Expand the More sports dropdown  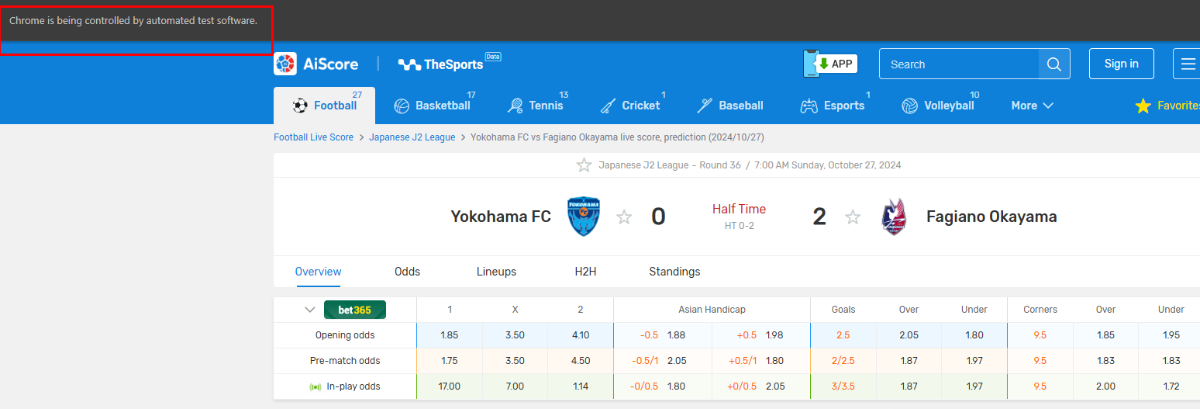click(x=1032, y=105)
